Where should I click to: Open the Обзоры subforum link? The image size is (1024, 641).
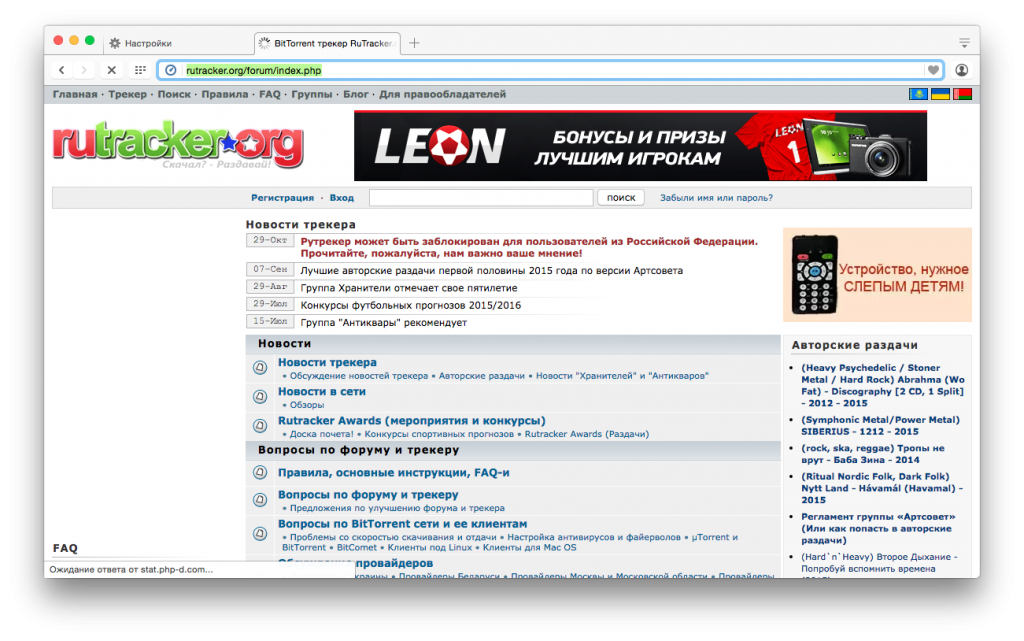[307, 405]
